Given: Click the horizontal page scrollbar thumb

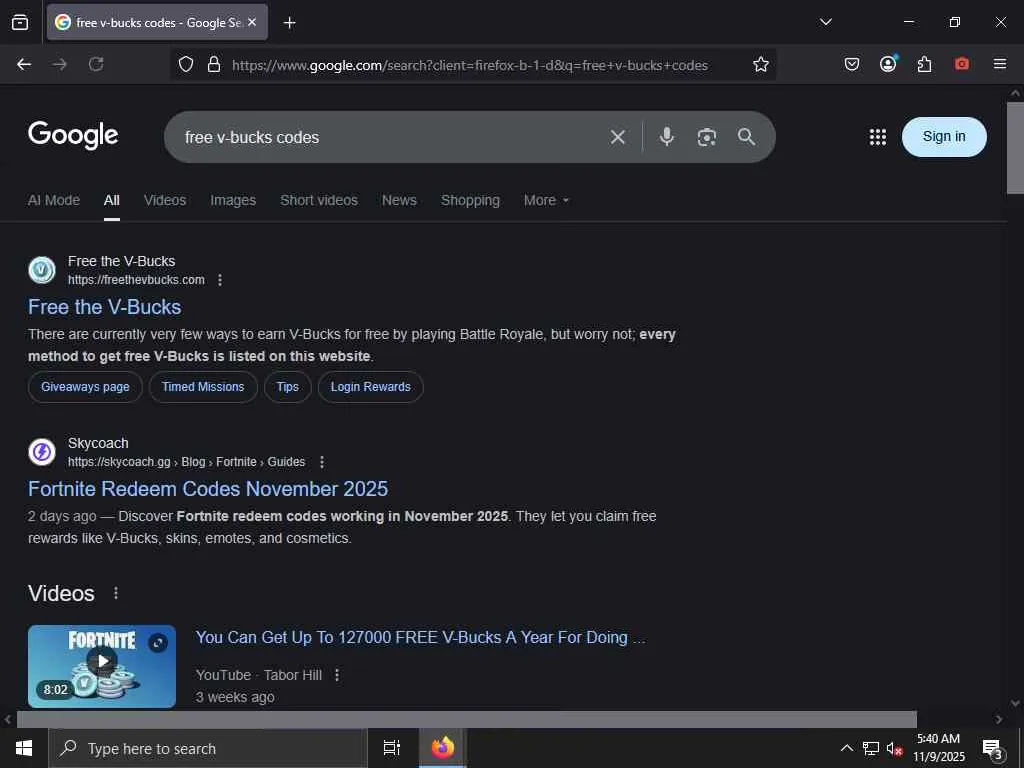Looking at the screenshot, I should click(467, 719).
